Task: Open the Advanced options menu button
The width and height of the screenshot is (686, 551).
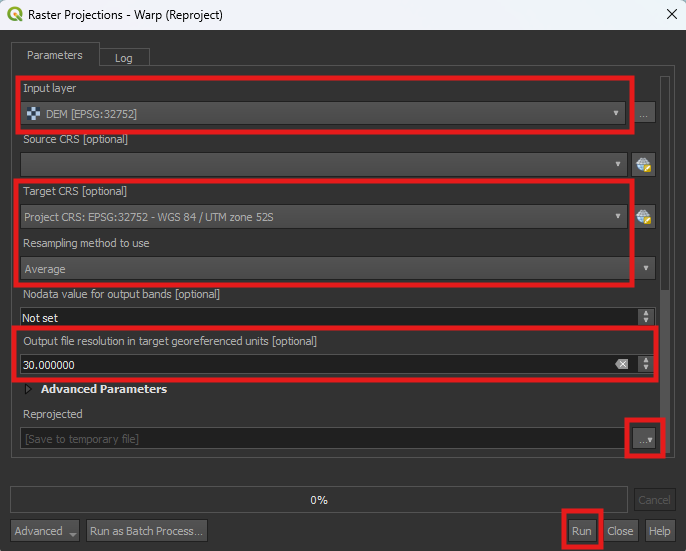Action: point(45,531)
